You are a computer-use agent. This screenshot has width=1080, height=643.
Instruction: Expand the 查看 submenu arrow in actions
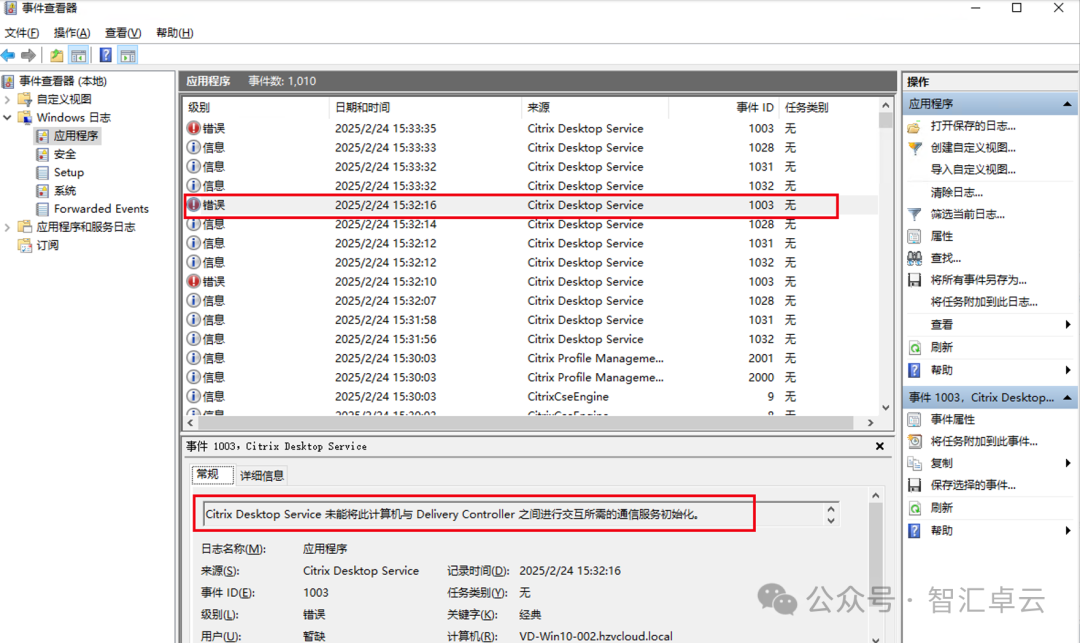click(1068, 324)
